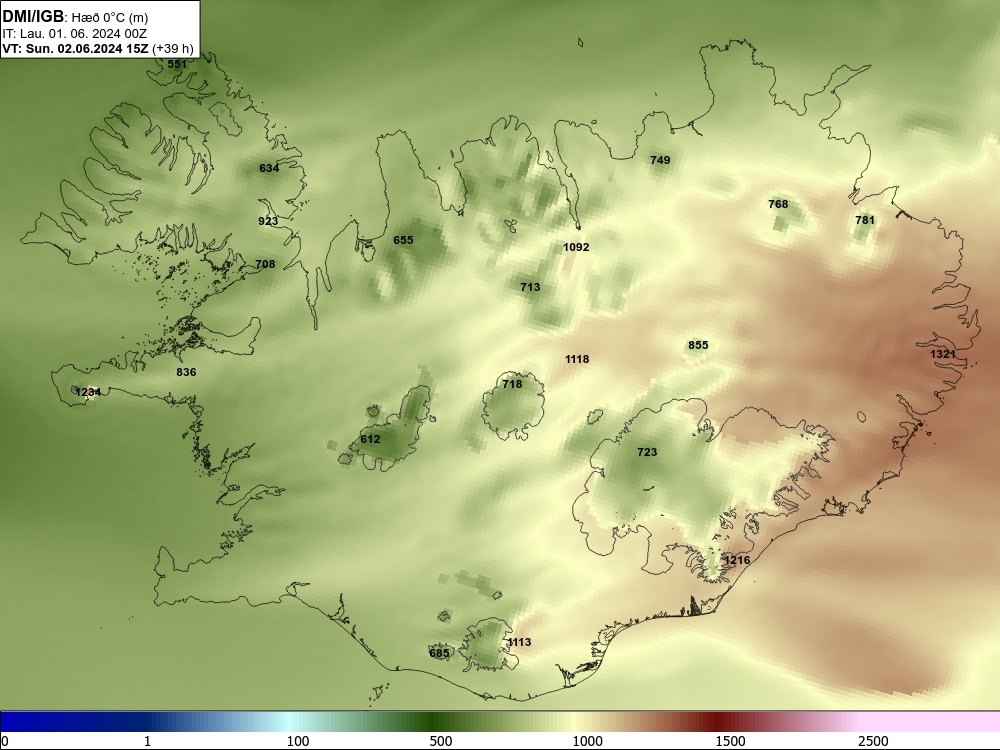Click the 1500 tick on the color scale

(730, 741)
